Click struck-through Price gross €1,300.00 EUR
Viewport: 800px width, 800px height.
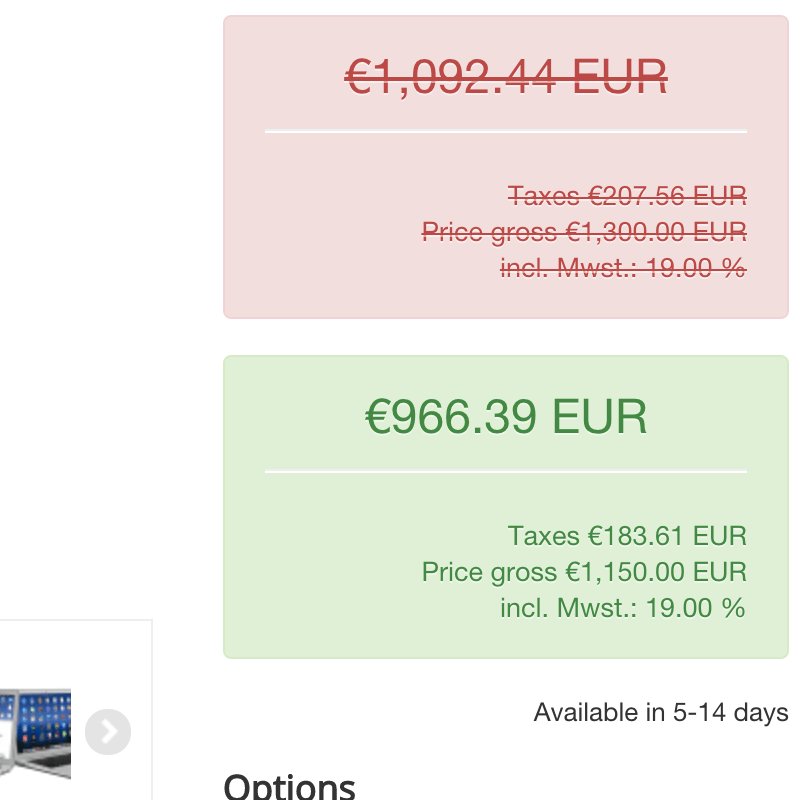click(x=584, y=232)
